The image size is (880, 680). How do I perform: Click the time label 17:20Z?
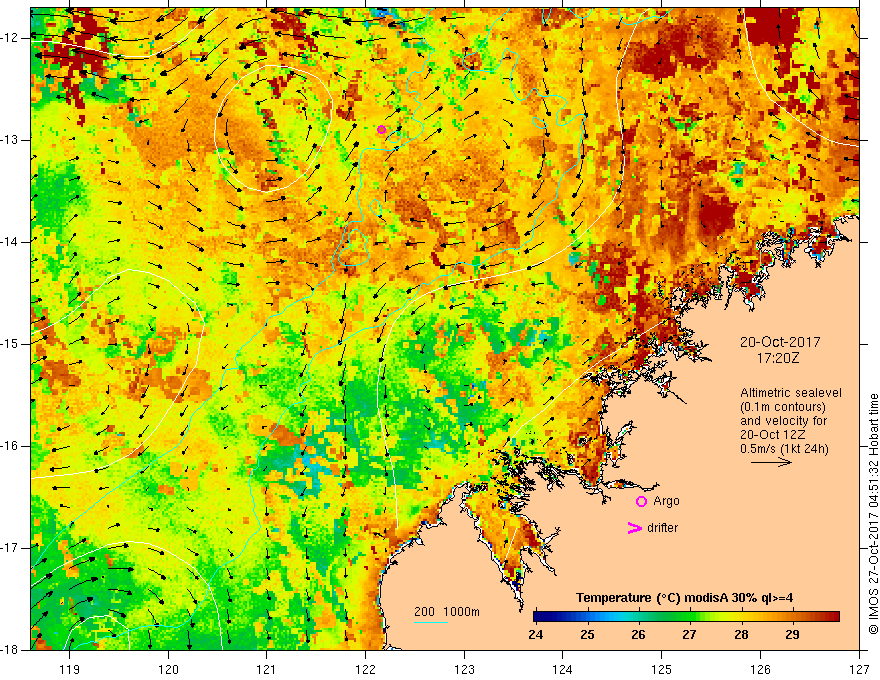click(x=778, y=358)
